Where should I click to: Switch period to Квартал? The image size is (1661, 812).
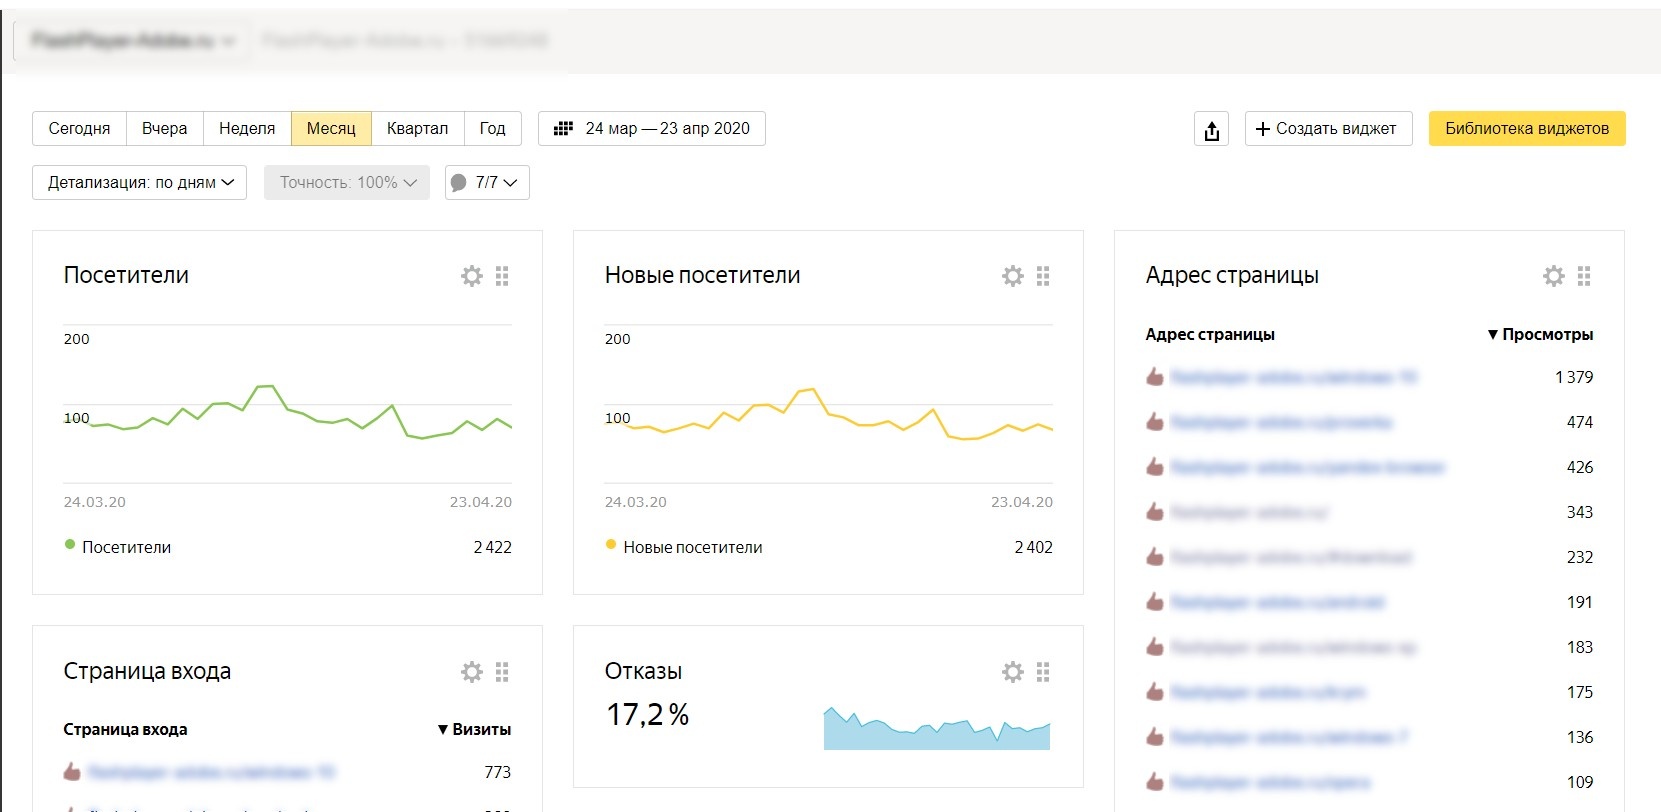417,129
